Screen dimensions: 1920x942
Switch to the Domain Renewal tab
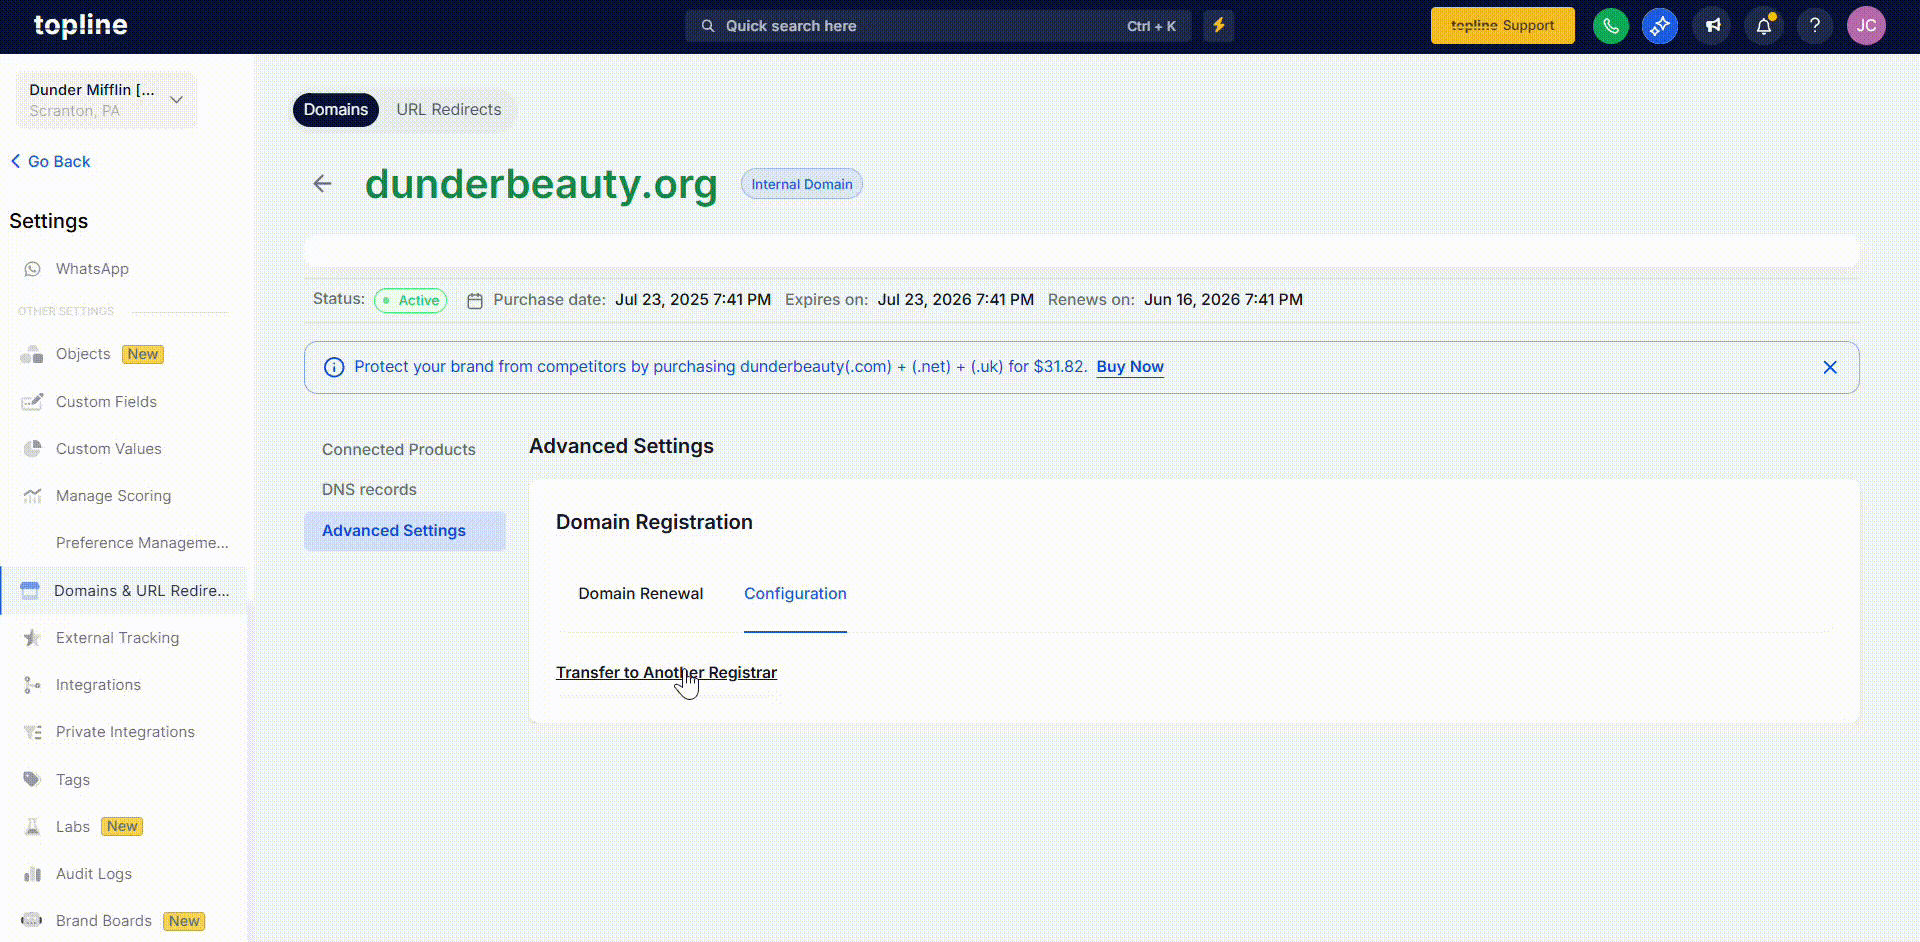point(640,593)
